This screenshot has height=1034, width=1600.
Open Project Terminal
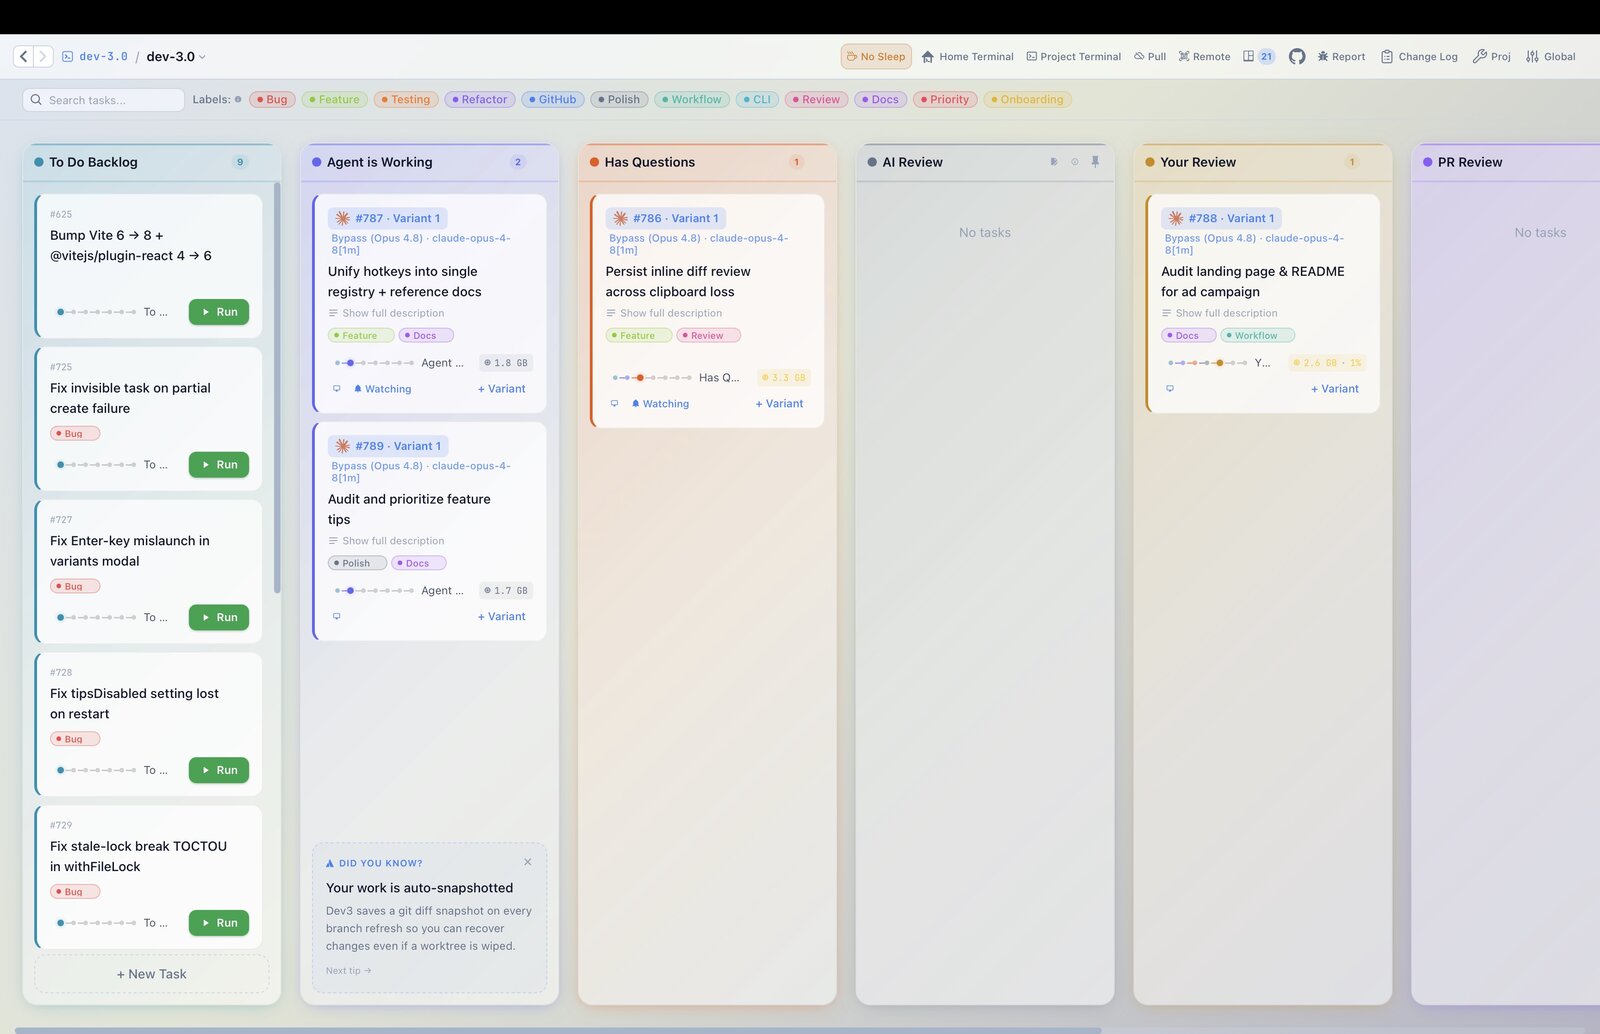pyautogui.click(x=1073, y=57)
